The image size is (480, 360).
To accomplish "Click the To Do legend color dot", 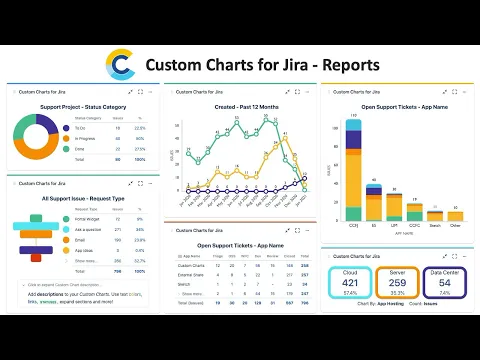I will click(66, 128).
